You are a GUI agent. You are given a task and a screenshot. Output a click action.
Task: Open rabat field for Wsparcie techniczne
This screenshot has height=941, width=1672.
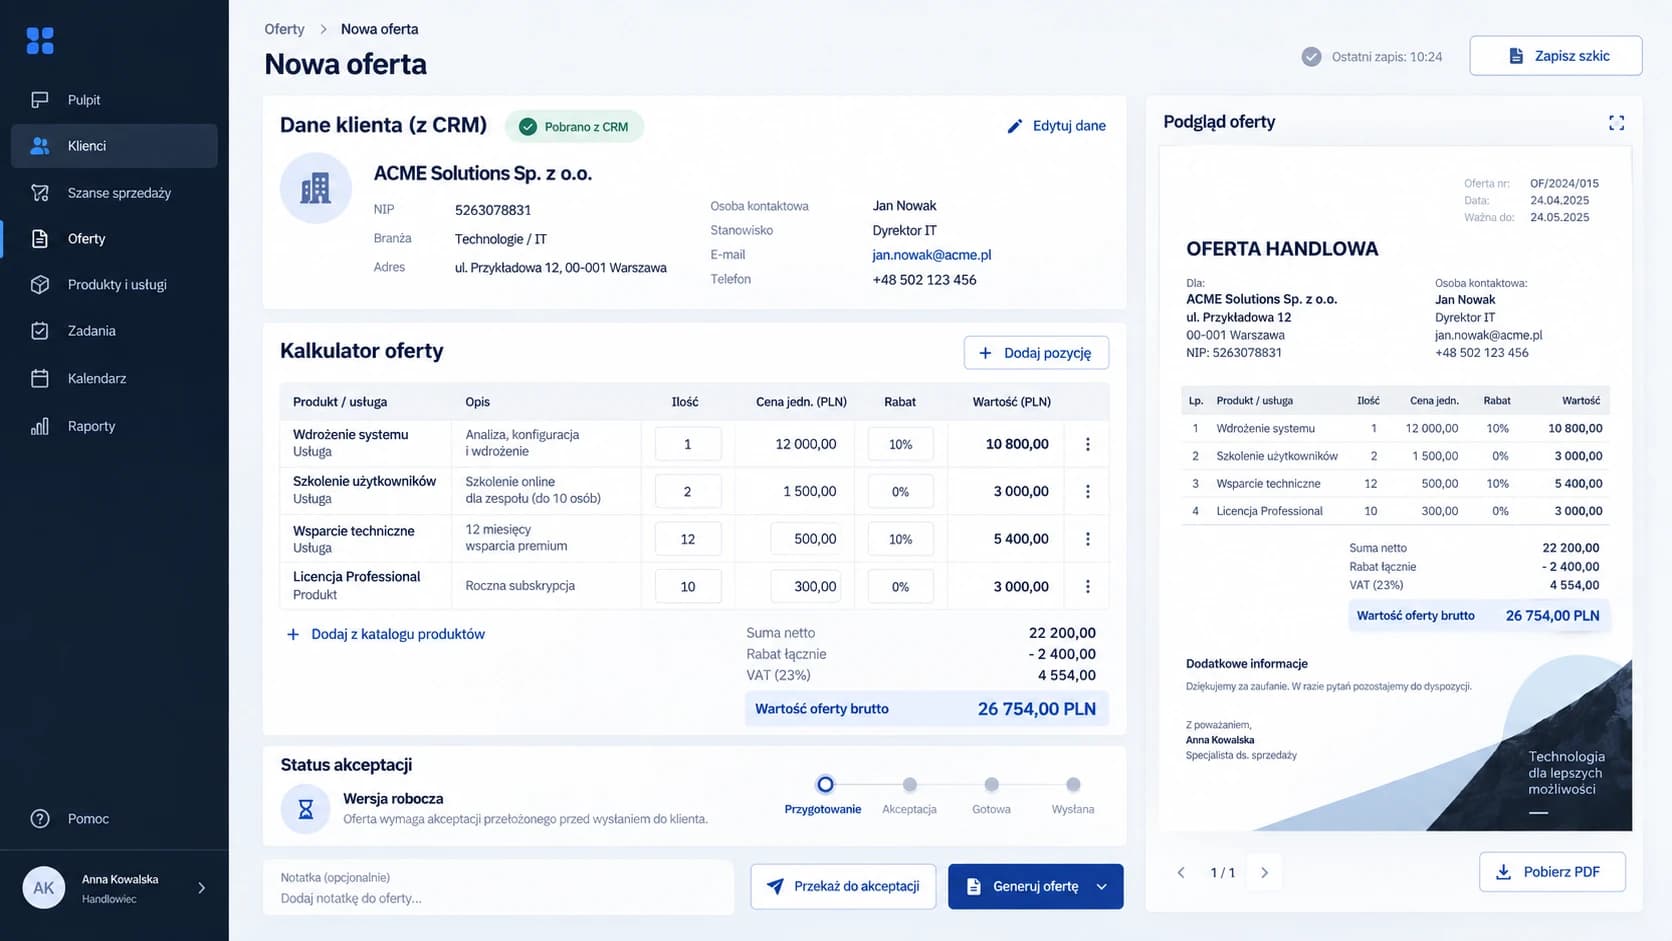click(900, 539)
